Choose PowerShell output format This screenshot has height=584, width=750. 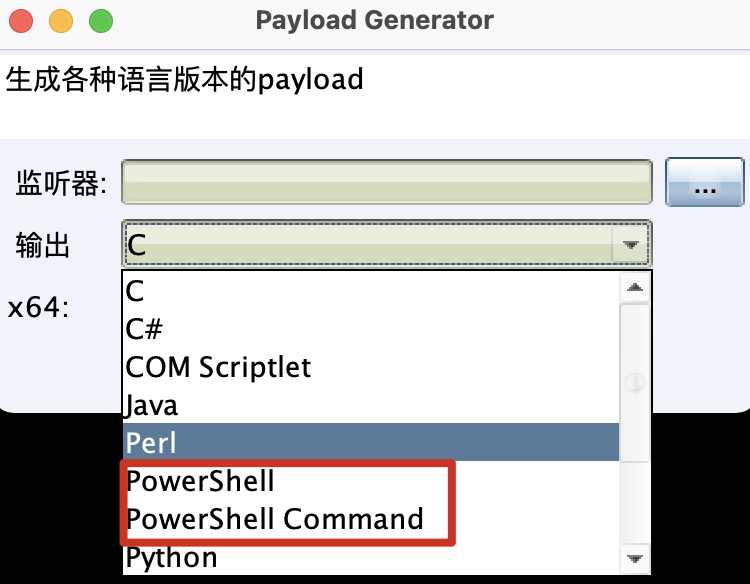(x=371, y=481)
